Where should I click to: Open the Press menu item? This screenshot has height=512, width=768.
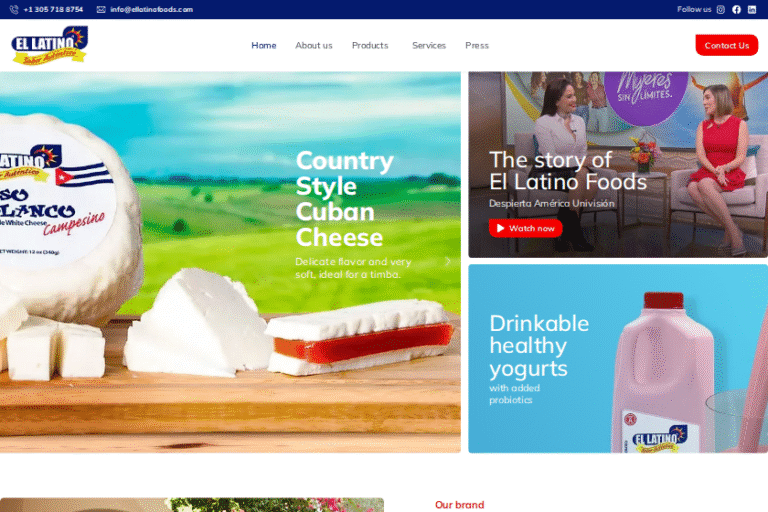477,46
